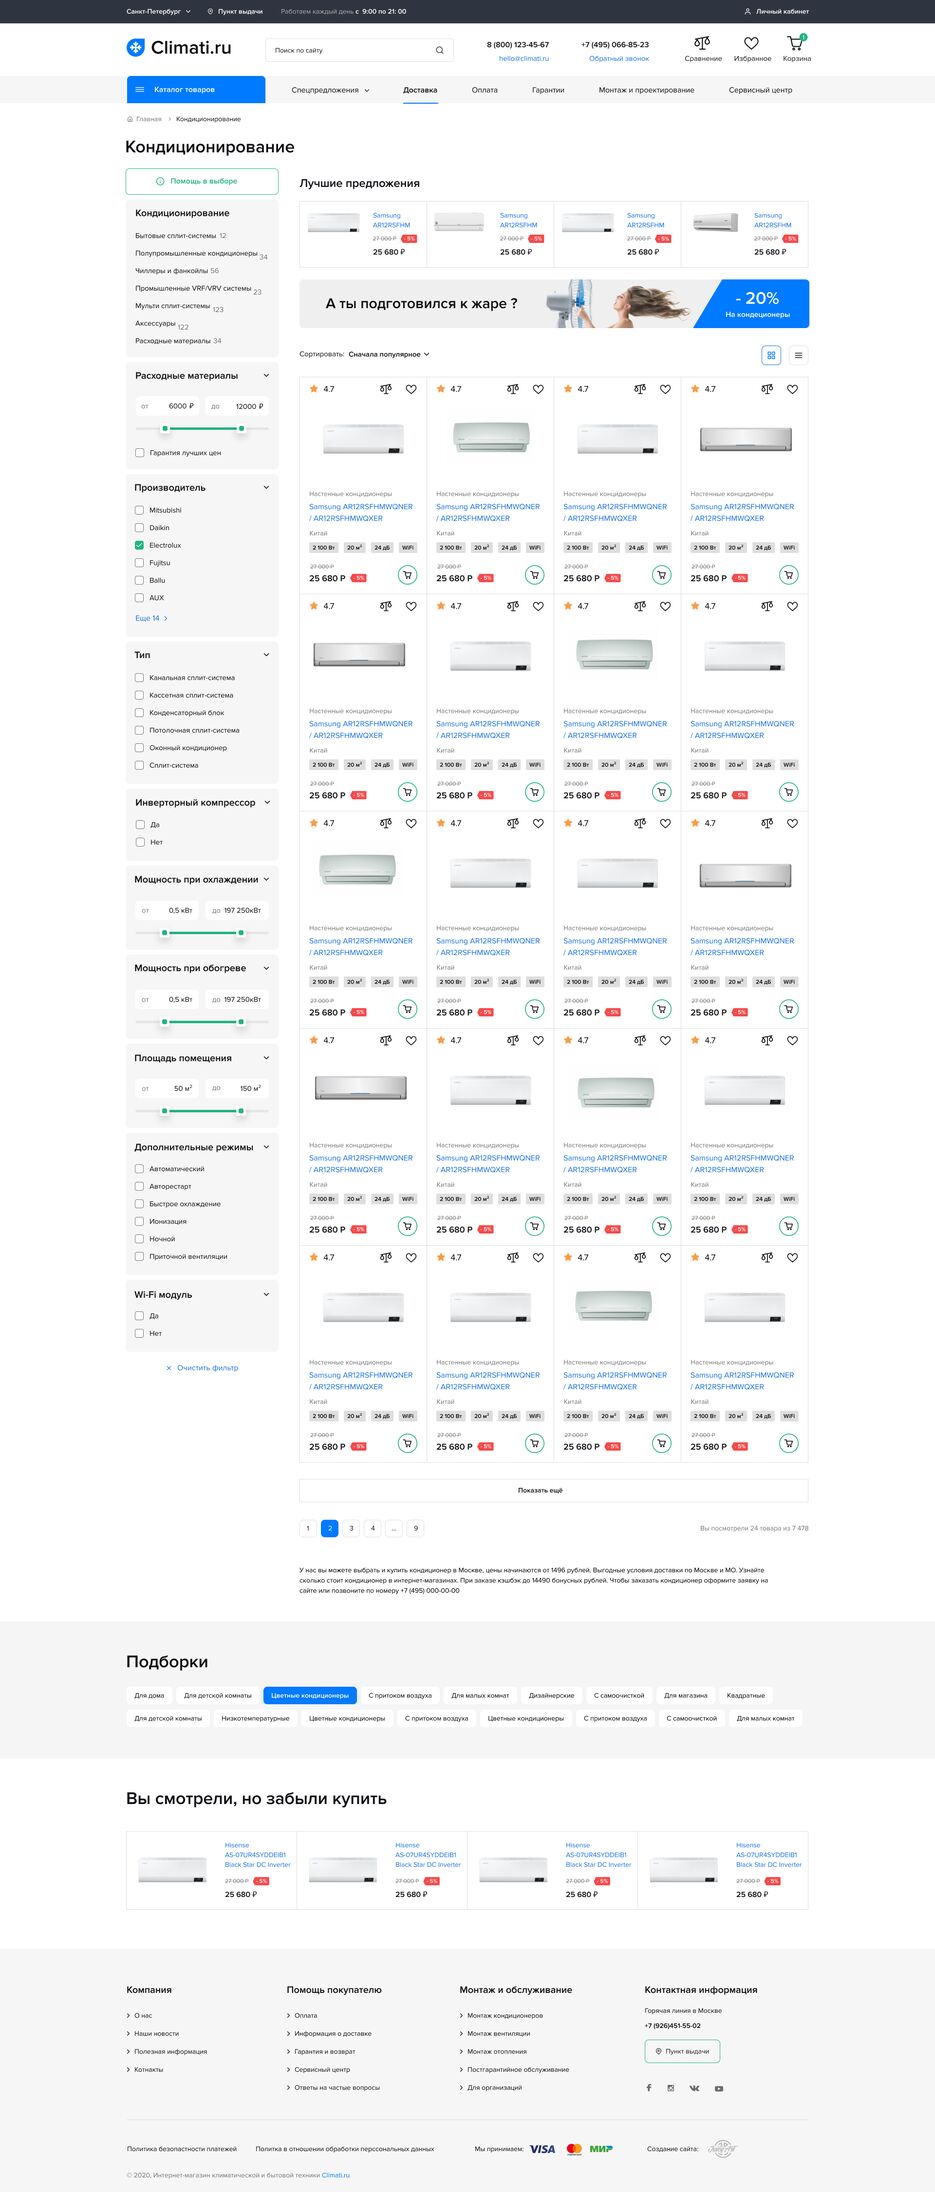This screenshot has height=2192, width=935.
Task: Click the chevron after Главная in breadcrumbs
Action: pyautogui.click(x=169, y=119)
